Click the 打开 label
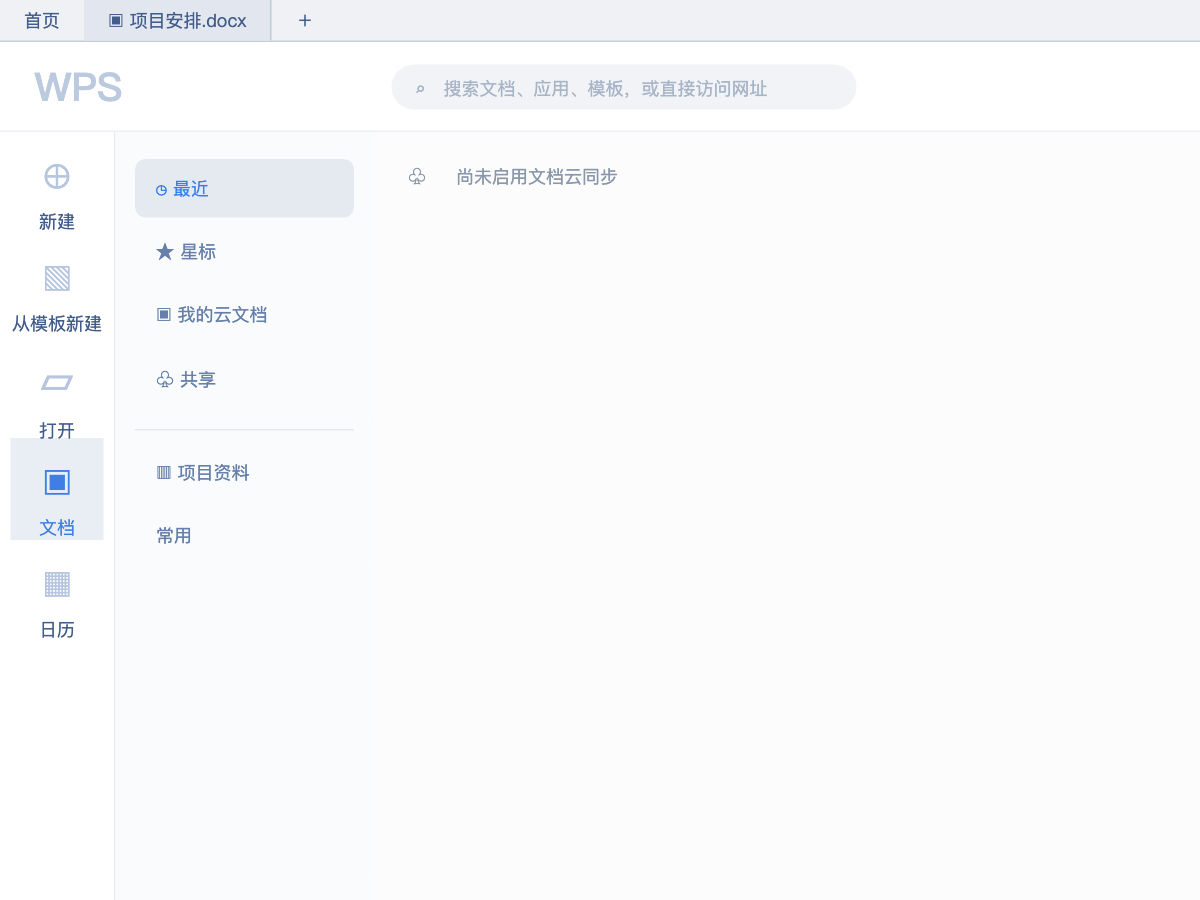The height and width of the screenshot is (900, 1200). [57, 430]
